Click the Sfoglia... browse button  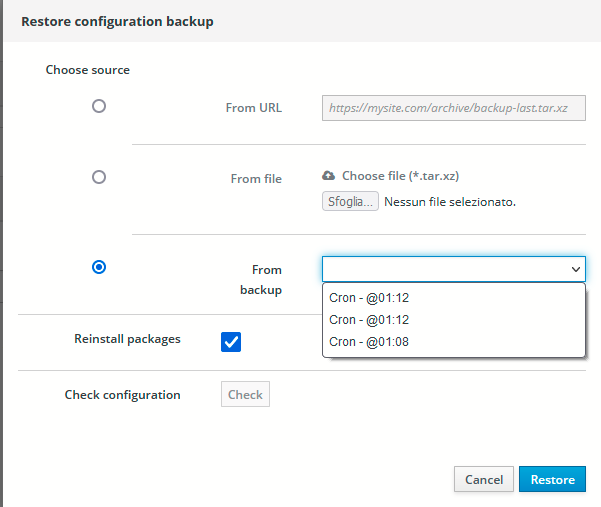tap(350, 201)
